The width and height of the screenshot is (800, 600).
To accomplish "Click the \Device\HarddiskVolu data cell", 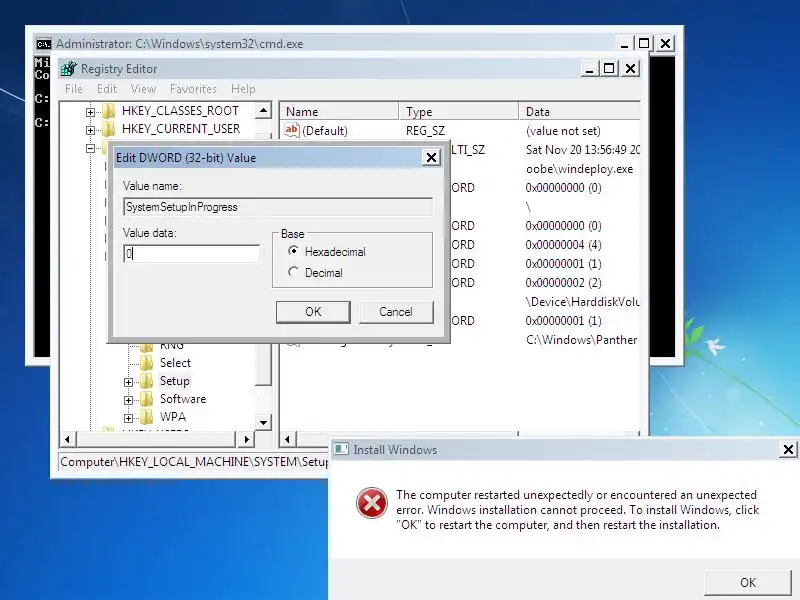I will tap(582, 302).
